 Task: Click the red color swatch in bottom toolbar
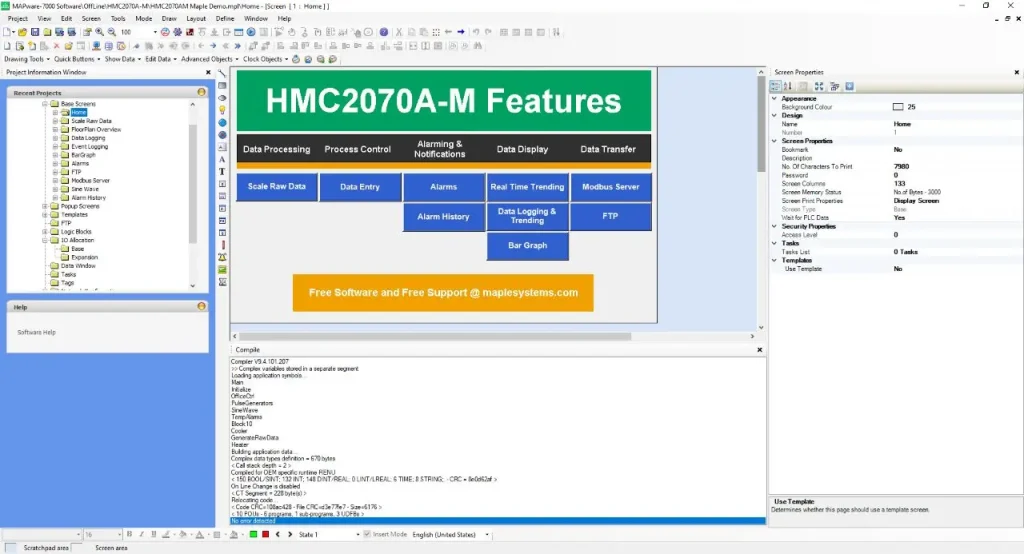pos(266,534)
